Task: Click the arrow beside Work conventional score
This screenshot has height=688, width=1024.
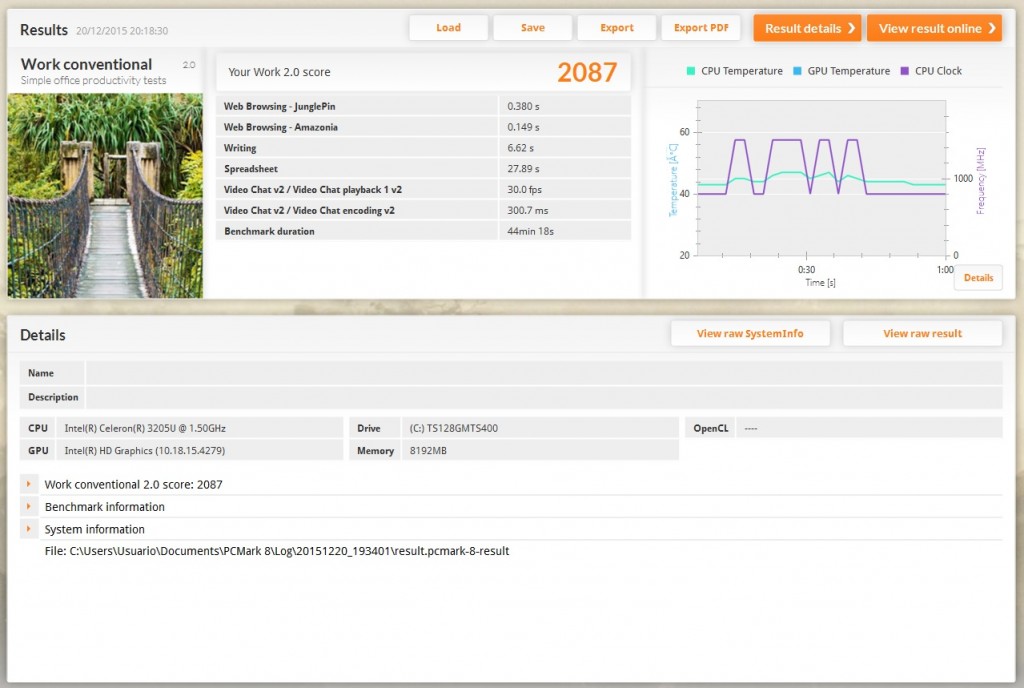Action: point(30,484)
